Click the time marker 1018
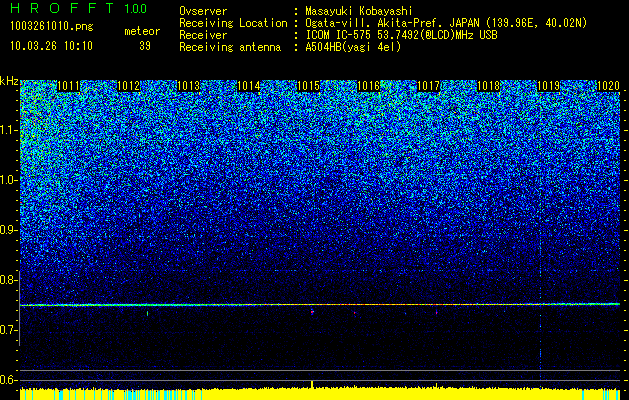Viewport: 629px width, 400px height. pyautogui.click(x=489, y=86)
